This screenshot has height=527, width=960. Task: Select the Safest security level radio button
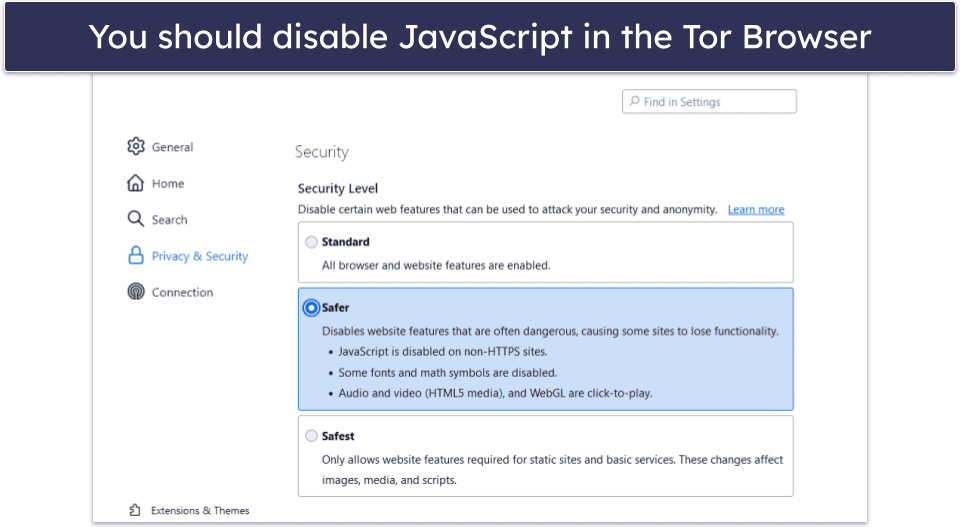click(x=312, y=436)
